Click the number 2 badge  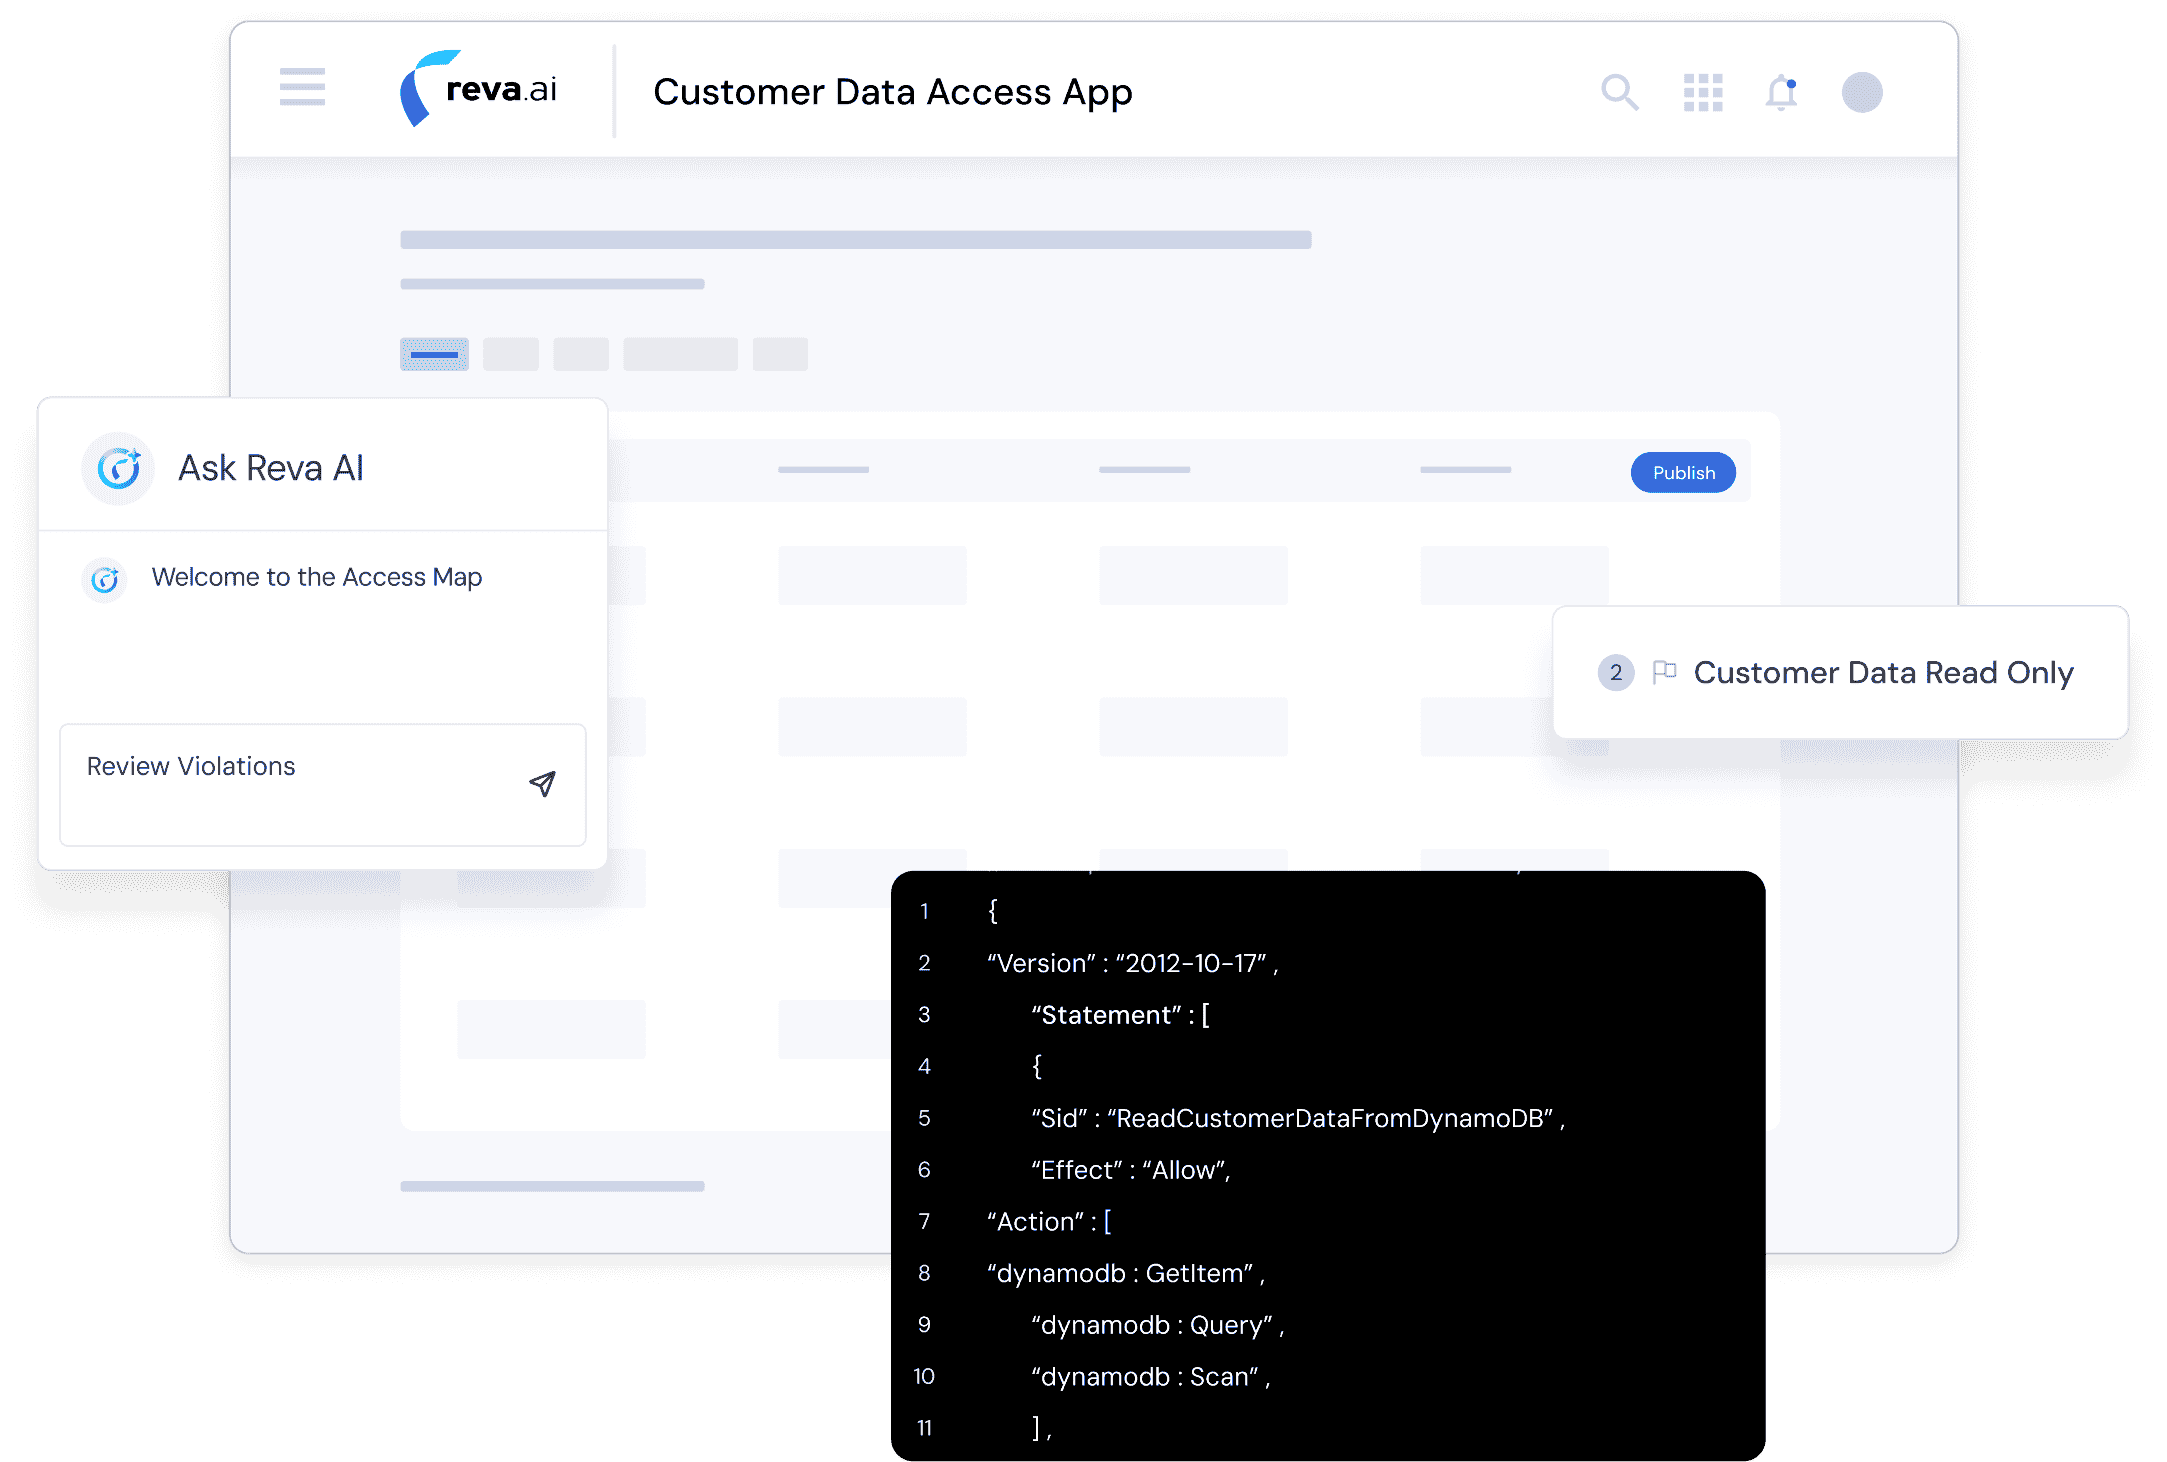(1615, 673)
